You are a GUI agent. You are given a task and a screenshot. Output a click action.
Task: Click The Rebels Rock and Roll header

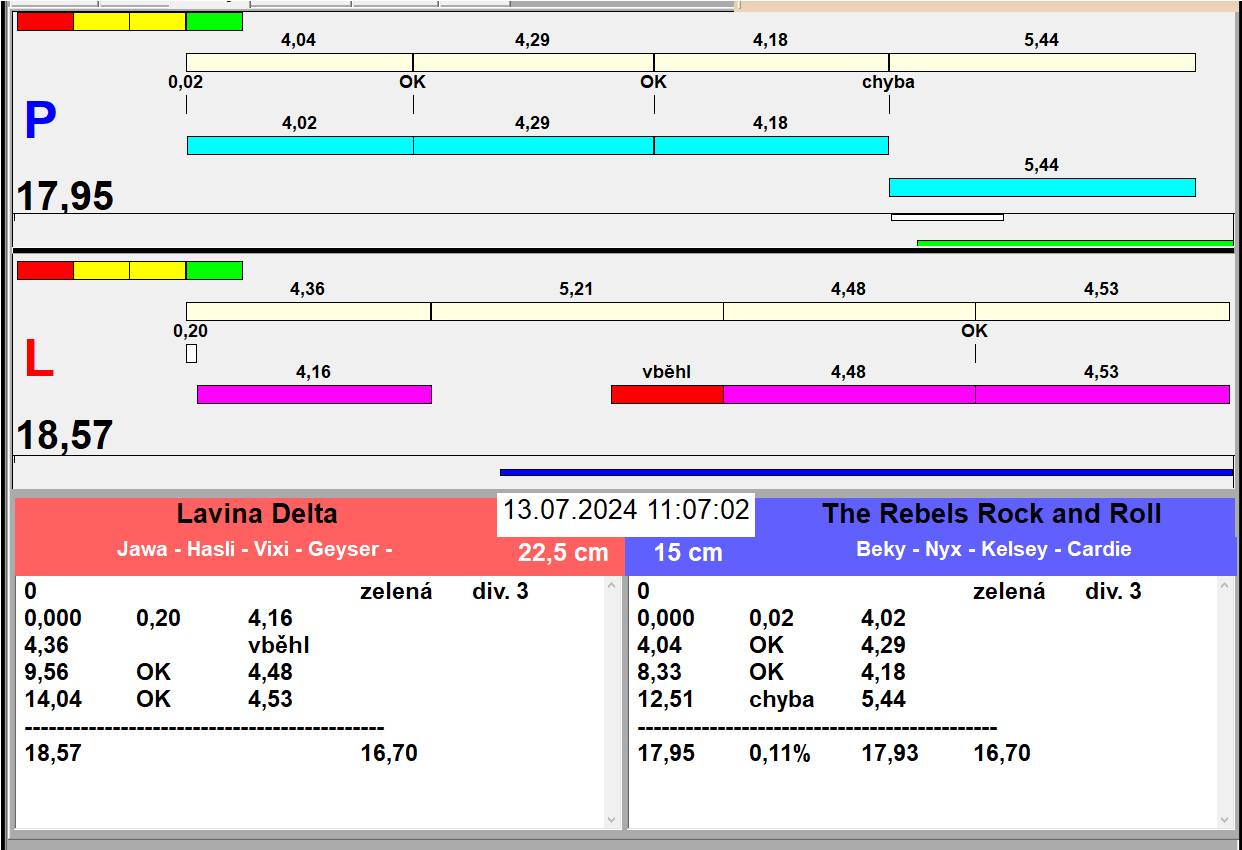[991, 514]
